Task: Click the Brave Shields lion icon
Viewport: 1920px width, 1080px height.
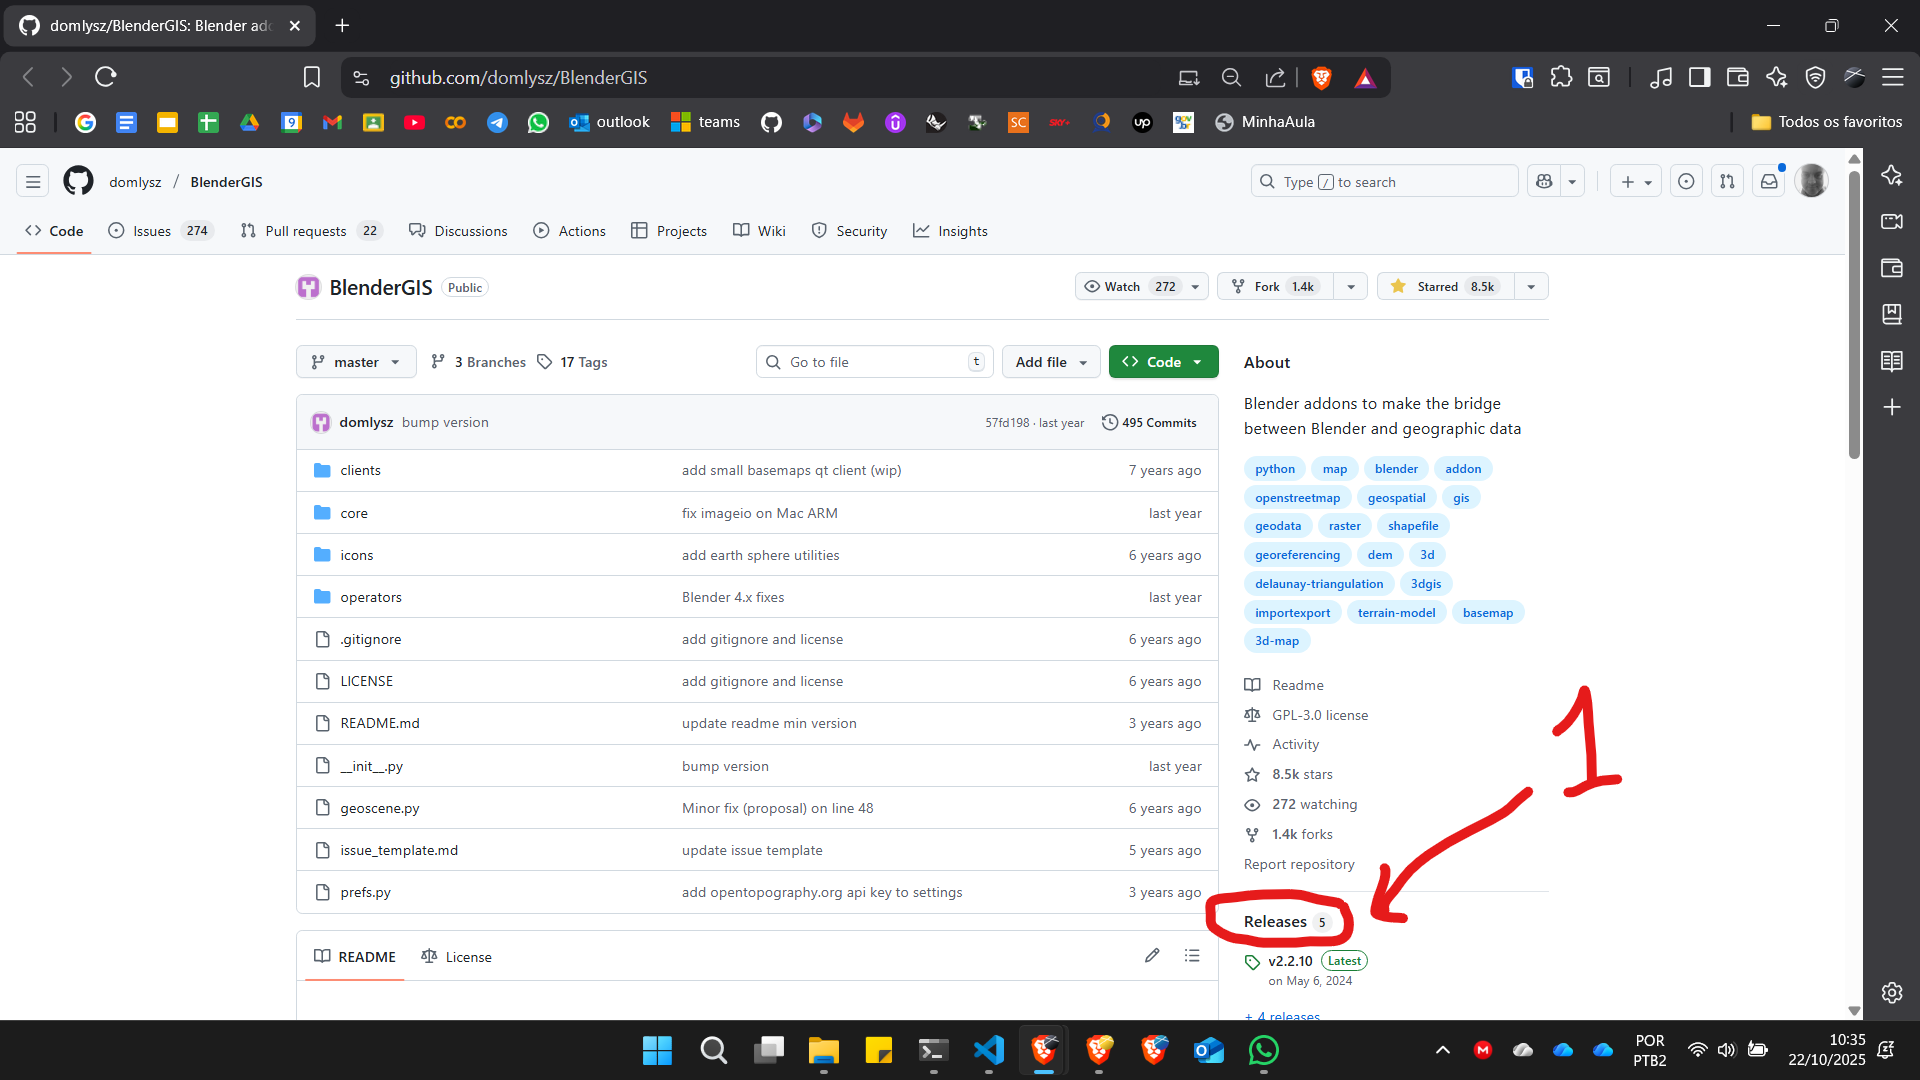Action: pos(1321,78)
